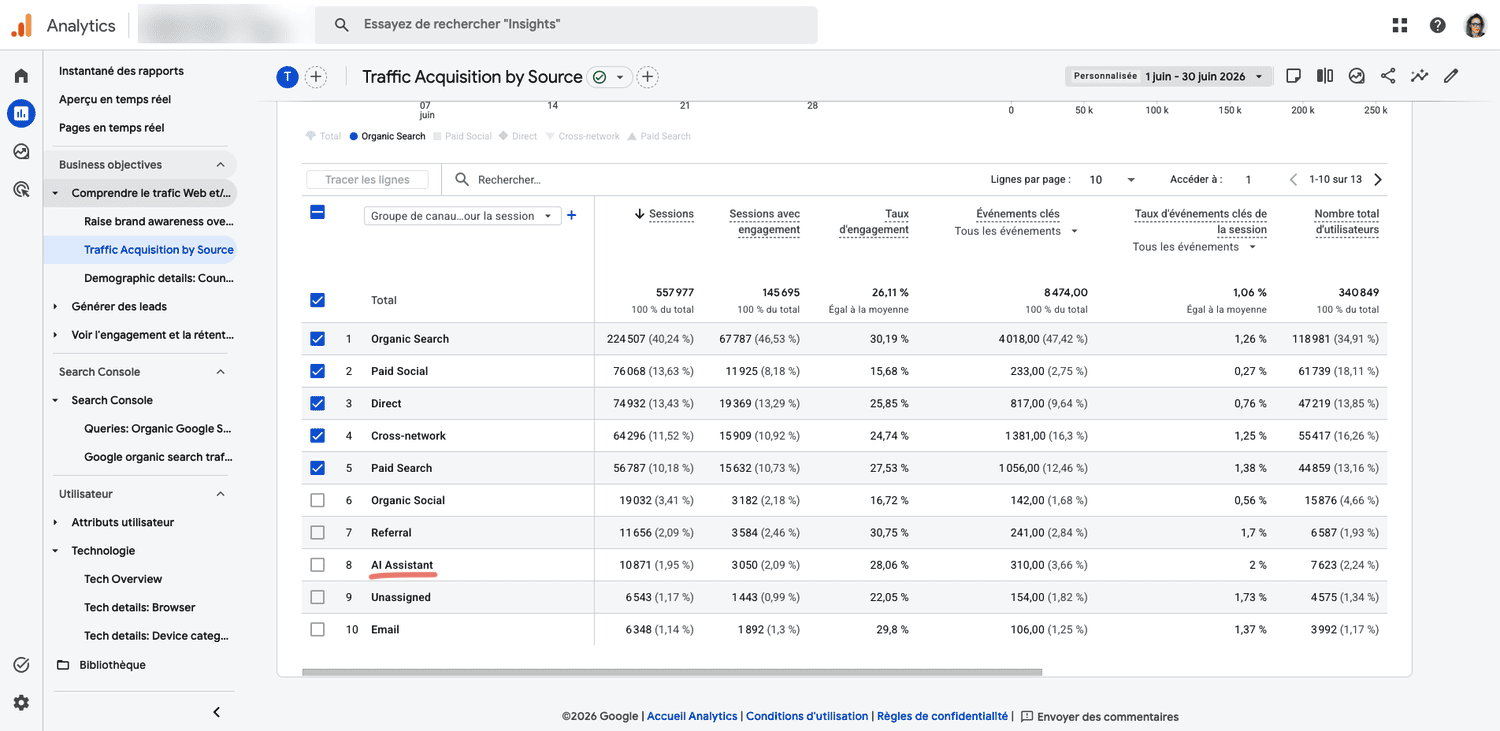This screenshot has width=1500, height=731.
Task: Uncheck the Cross-network row checkbox
Action: [x=317, y=436]
